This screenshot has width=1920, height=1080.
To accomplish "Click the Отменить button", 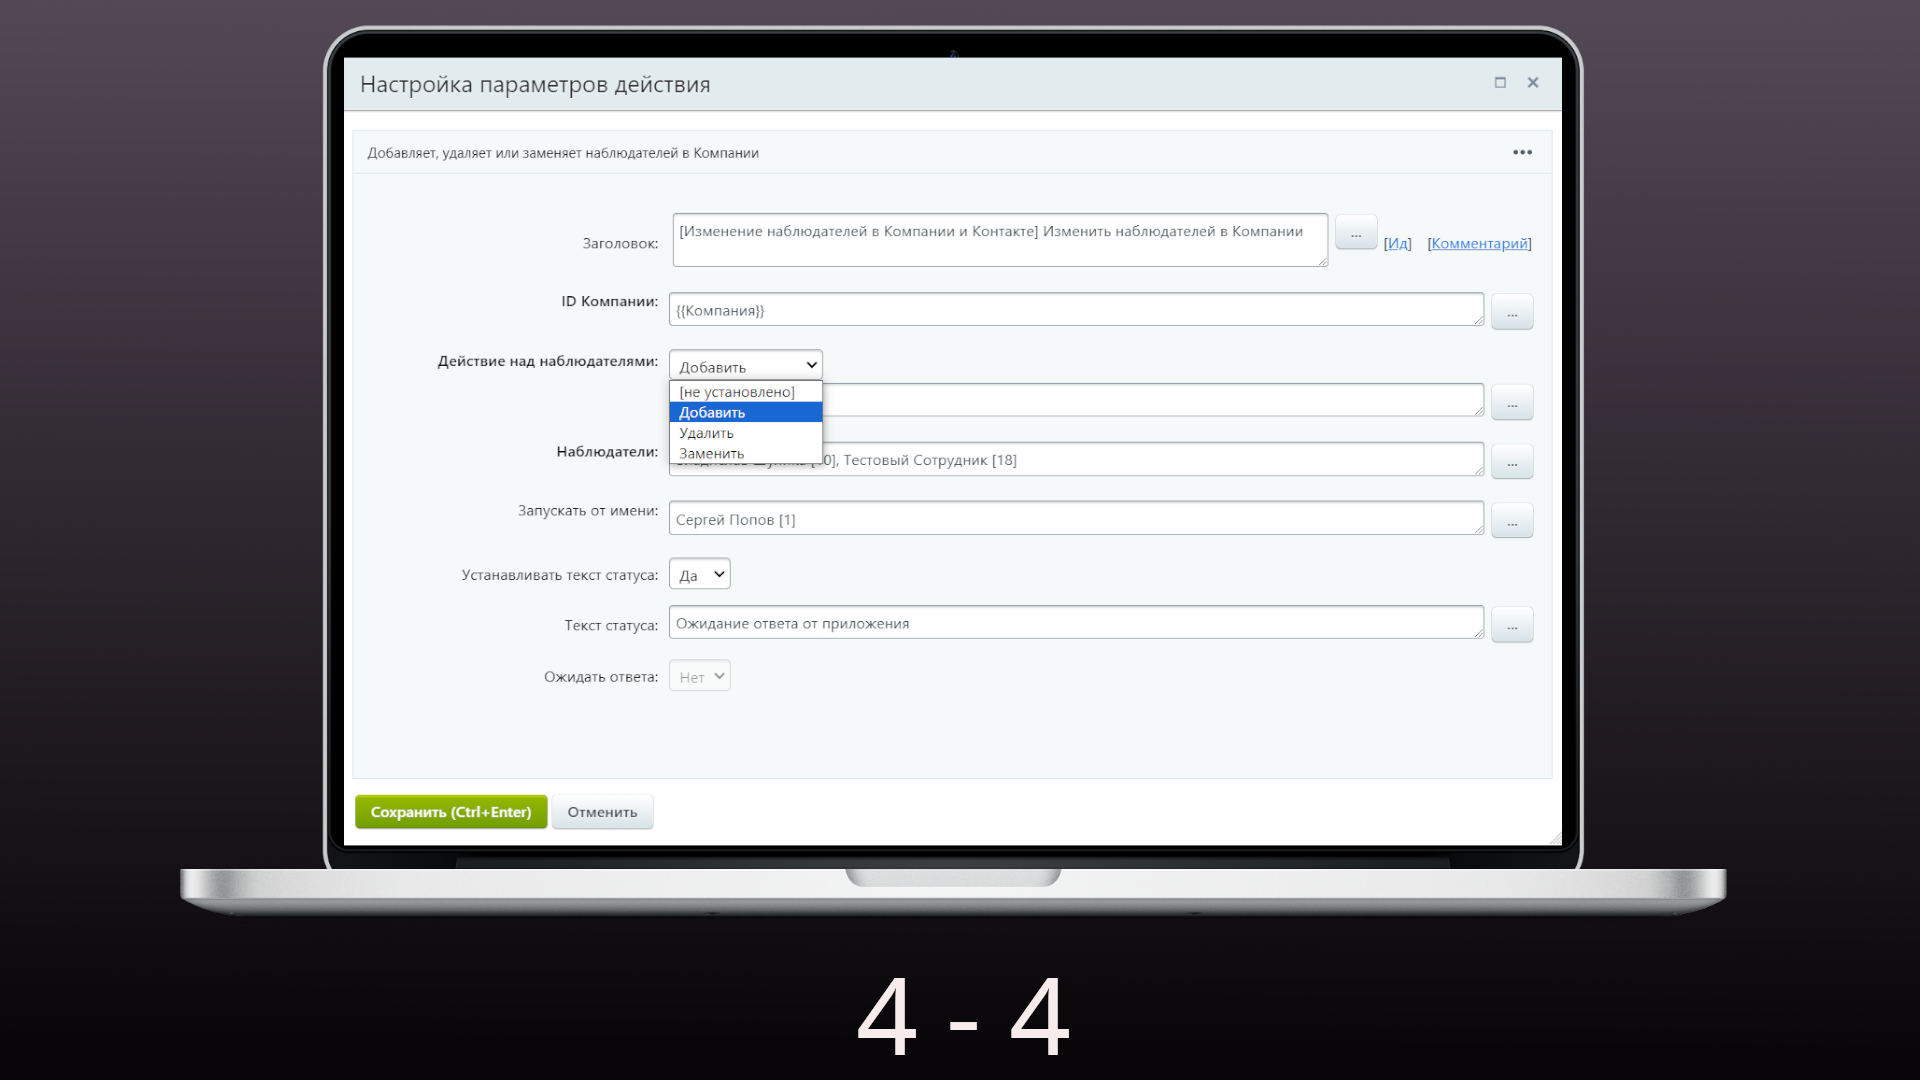I will point(602,812).
